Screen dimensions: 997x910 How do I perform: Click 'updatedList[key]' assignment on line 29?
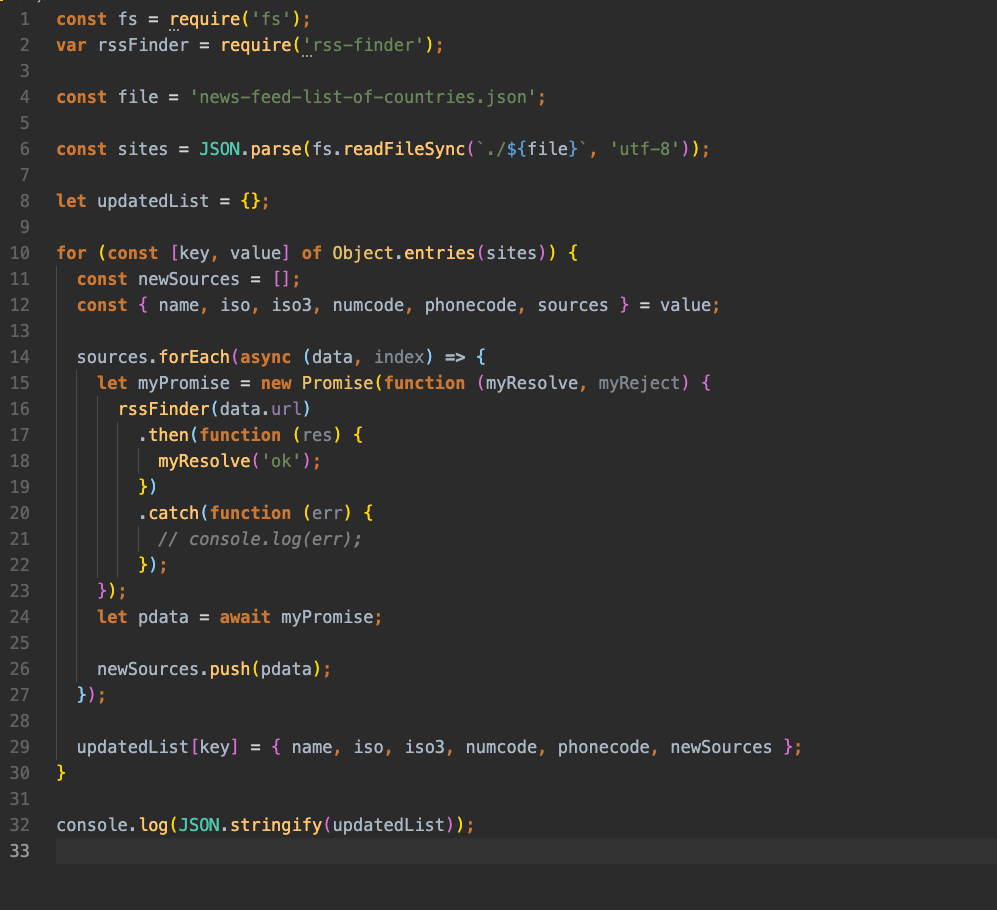pos(158,747)
